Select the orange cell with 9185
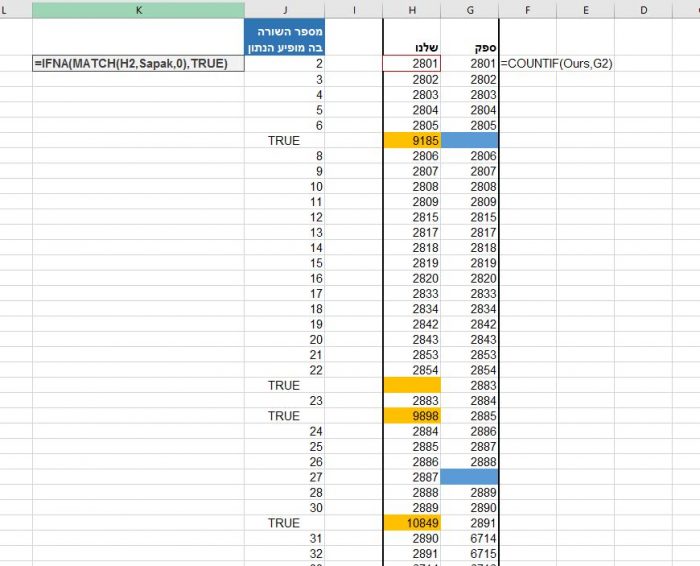Image resolution: width=700 pixels, height=566 pixels. [x=412, y=141]
